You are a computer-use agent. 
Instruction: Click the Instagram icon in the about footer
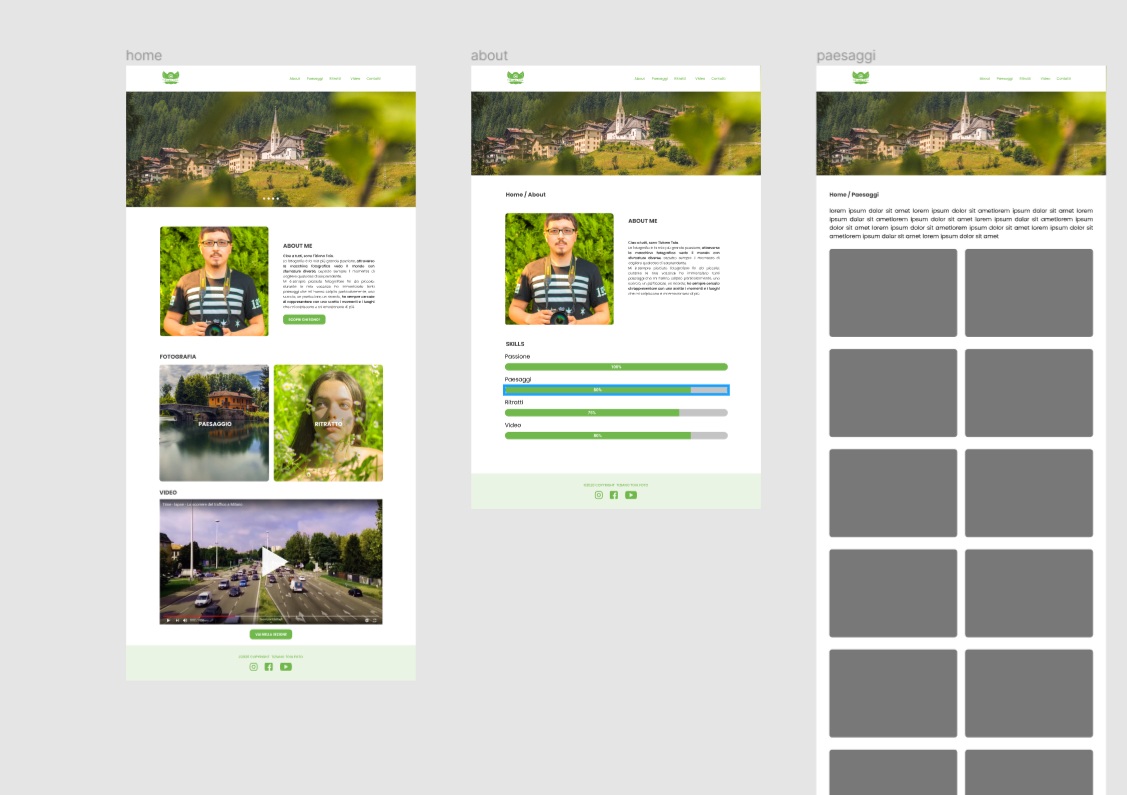pos(599,495)
